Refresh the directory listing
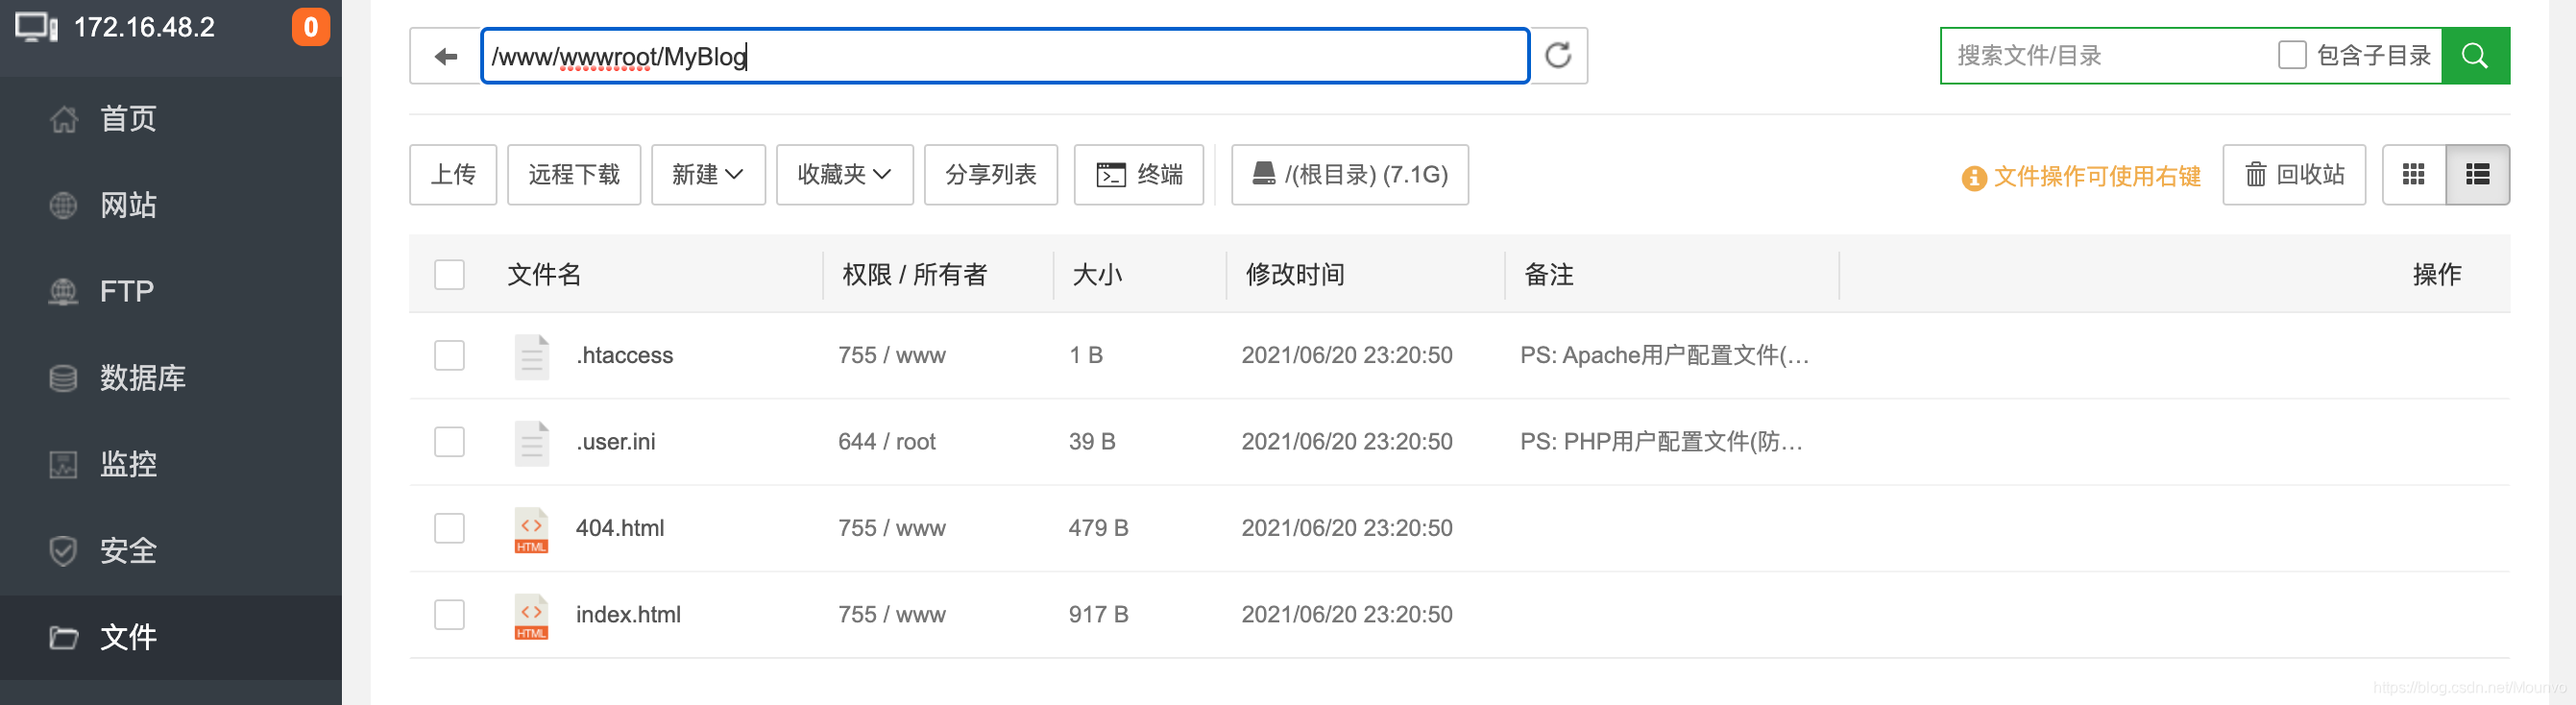The height and width of the screenshot is (705, 2576). [x=1558, y=56]
